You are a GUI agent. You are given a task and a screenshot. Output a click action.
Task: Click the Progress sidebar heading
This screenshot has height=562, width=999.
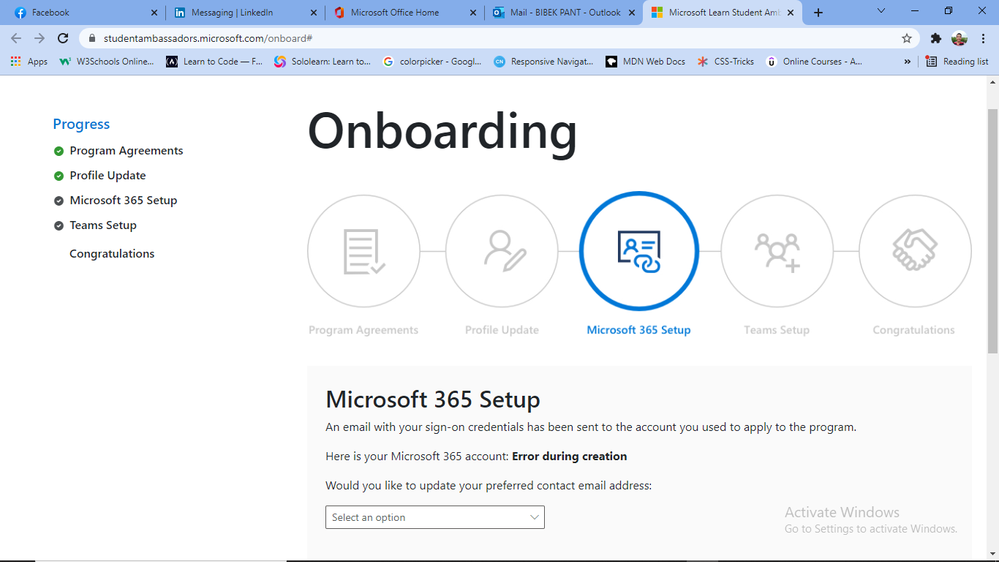tap(81, 124)
